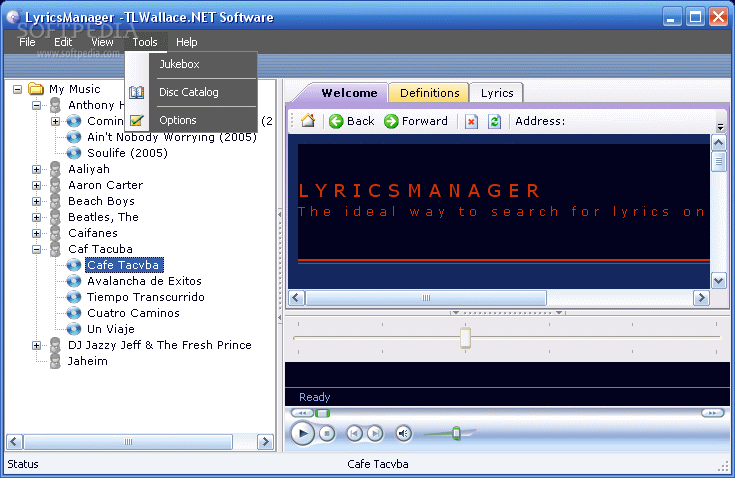This screenshot has width=735, height=478.
Task: Click the volume slider handle
Action: click(456, 433)
